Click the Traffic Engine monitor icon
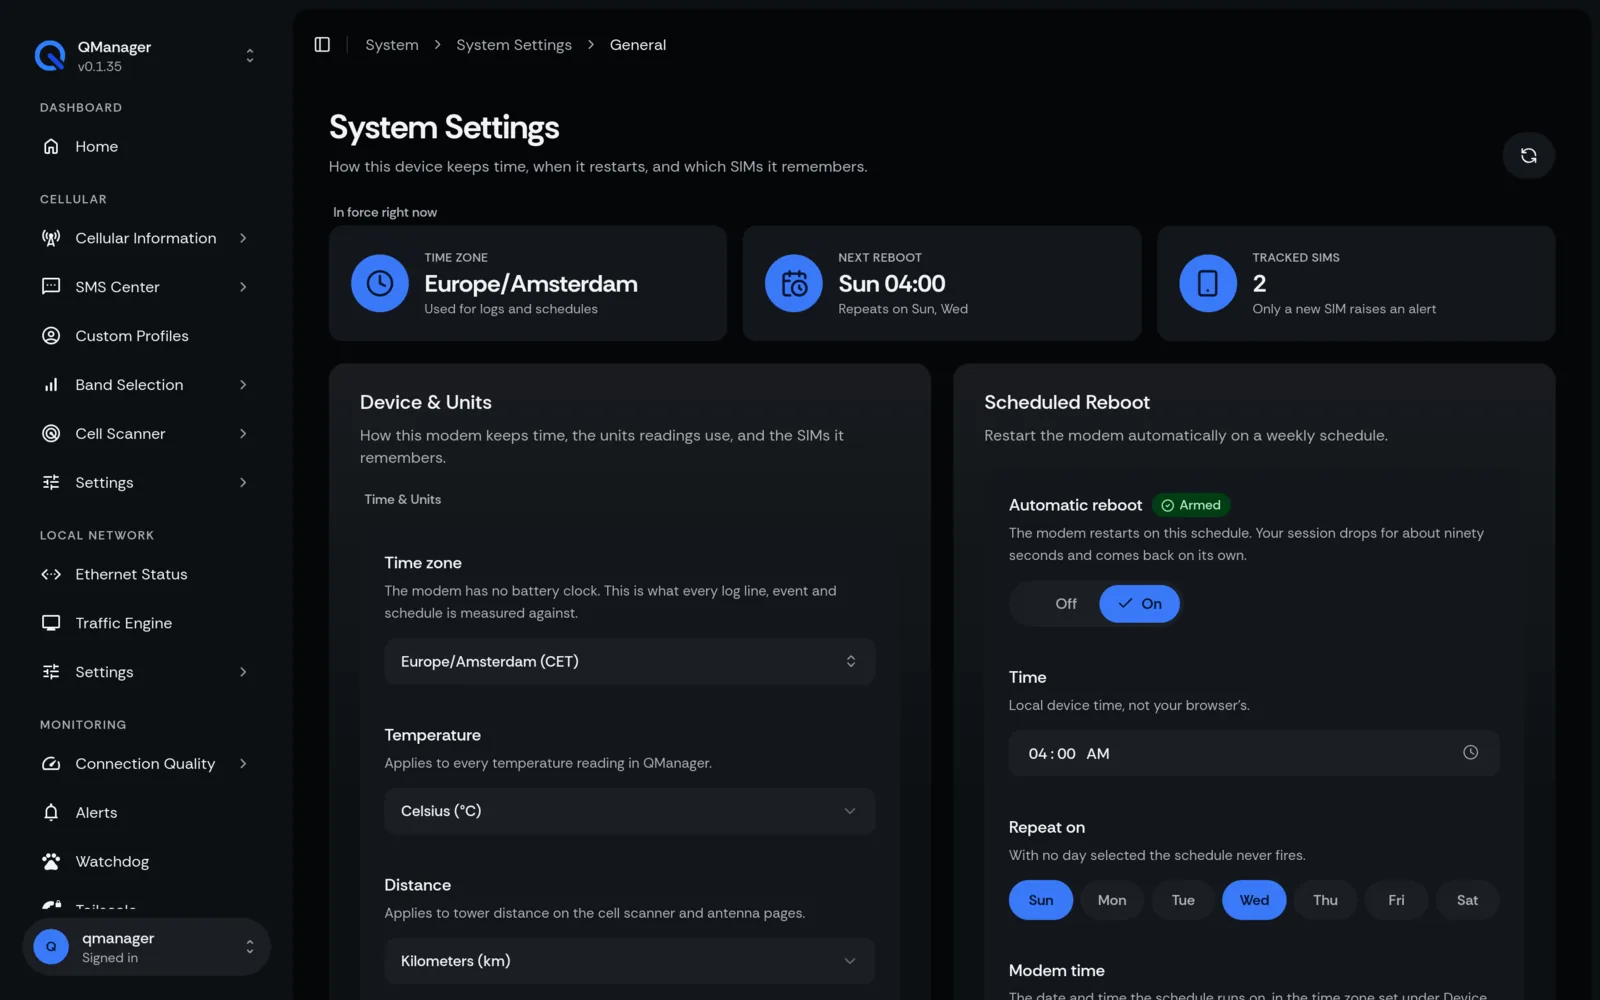 coord(51,623)
